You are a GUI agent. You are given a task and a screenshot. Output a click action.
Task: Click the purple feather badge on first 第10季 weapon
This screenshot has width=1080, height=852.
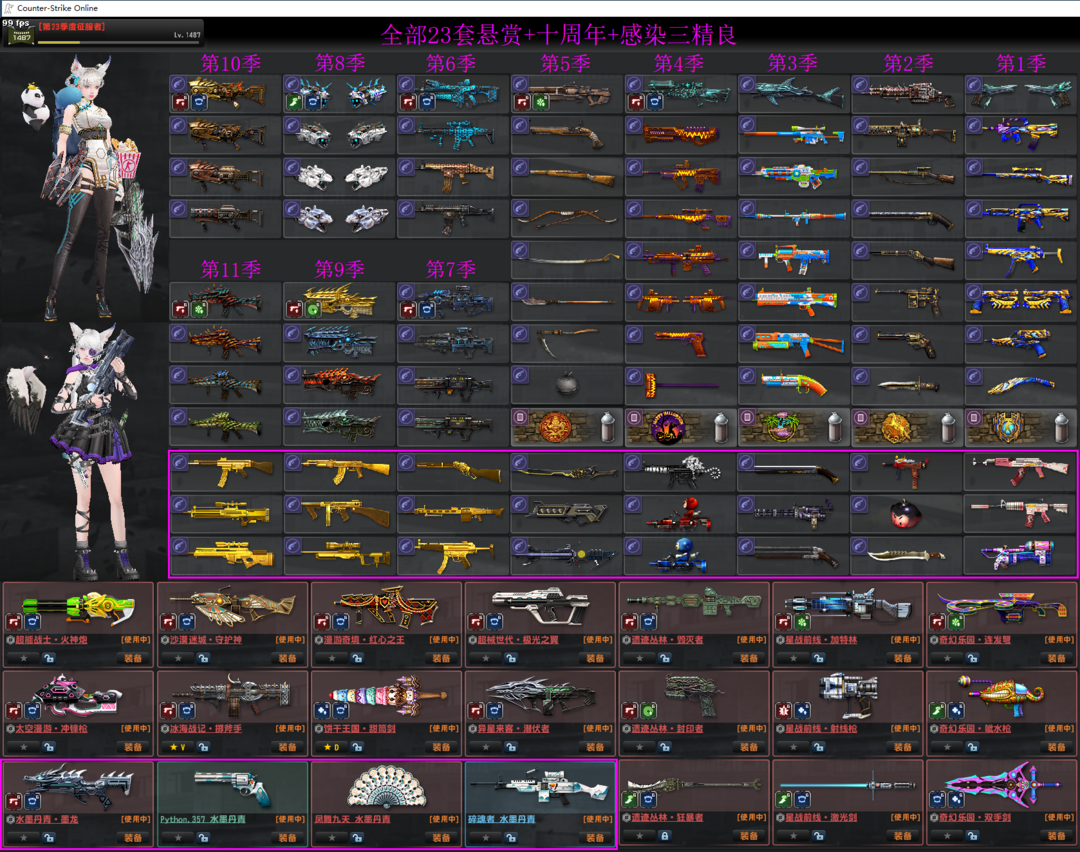[x=178, y=84]
